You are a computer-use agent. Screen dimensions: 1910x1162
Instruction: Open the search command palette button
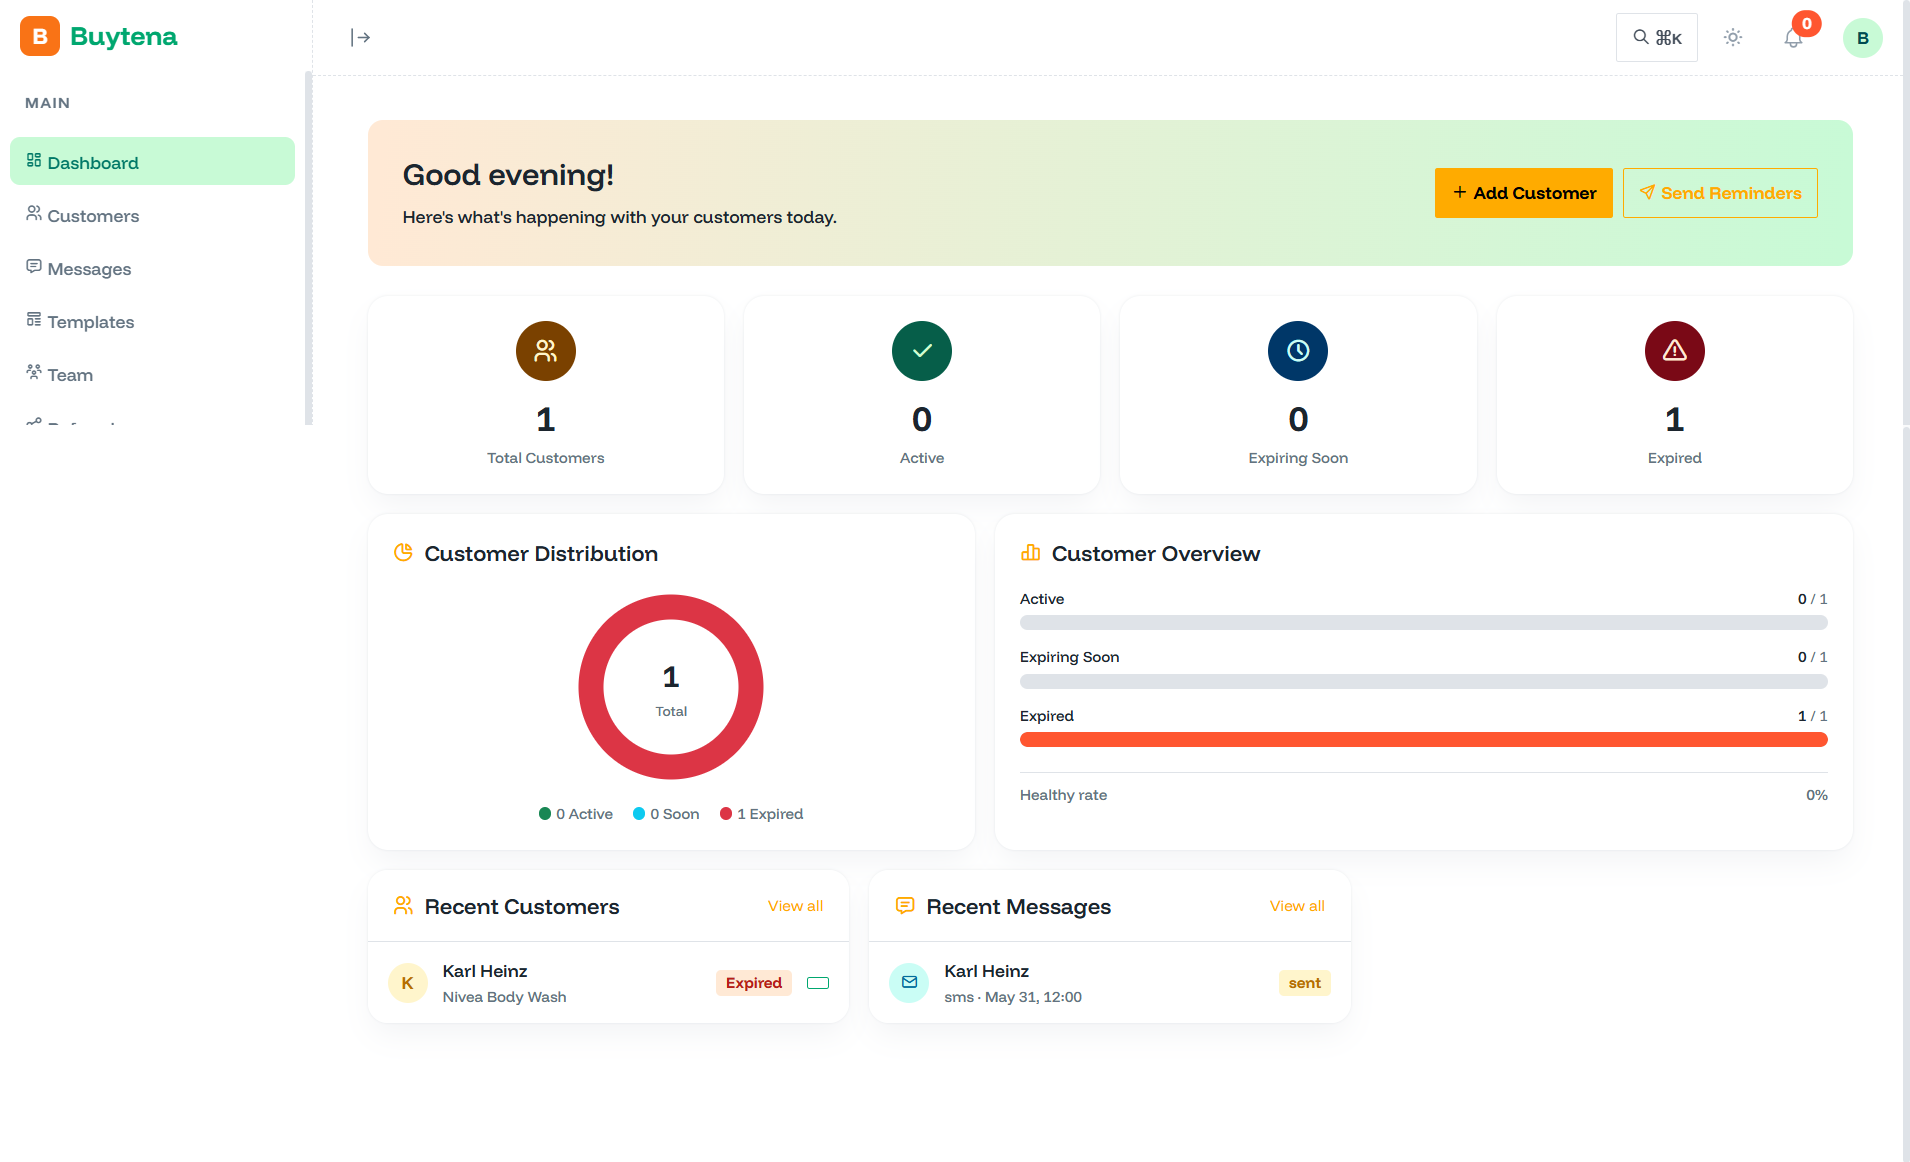(x=1656, y=38)
